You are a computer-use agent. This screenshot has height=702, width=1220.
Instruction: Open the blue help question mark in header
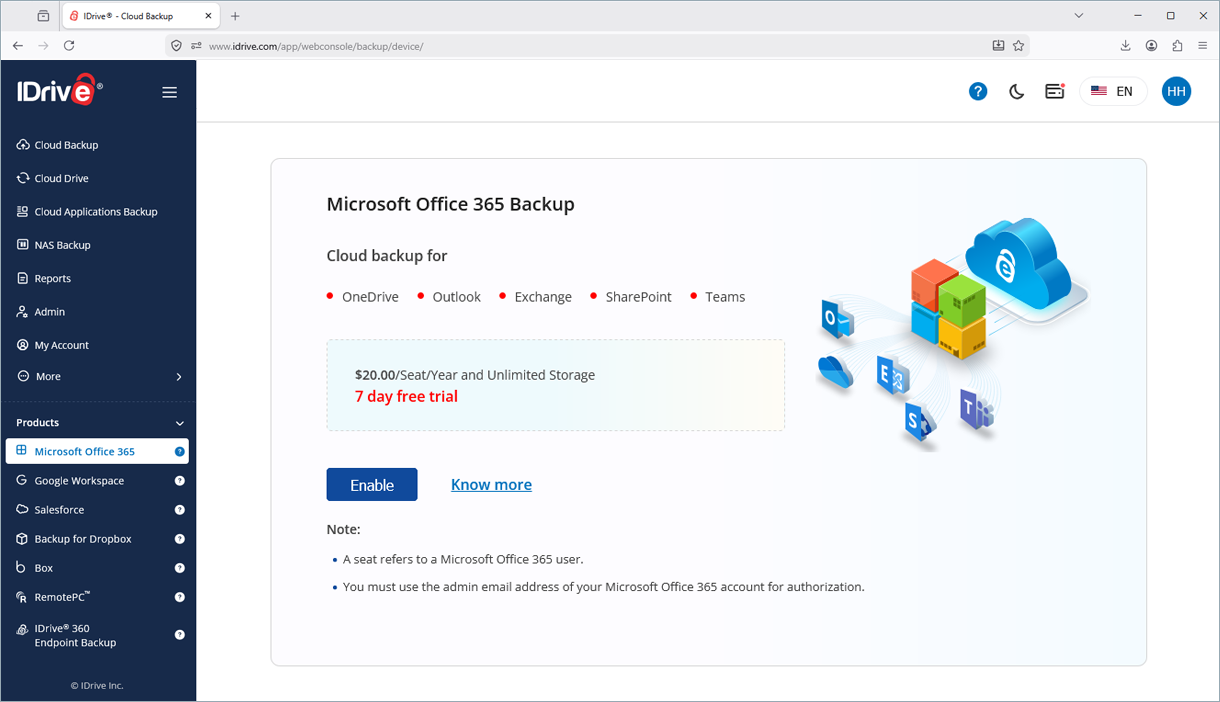tap(978, 91)
